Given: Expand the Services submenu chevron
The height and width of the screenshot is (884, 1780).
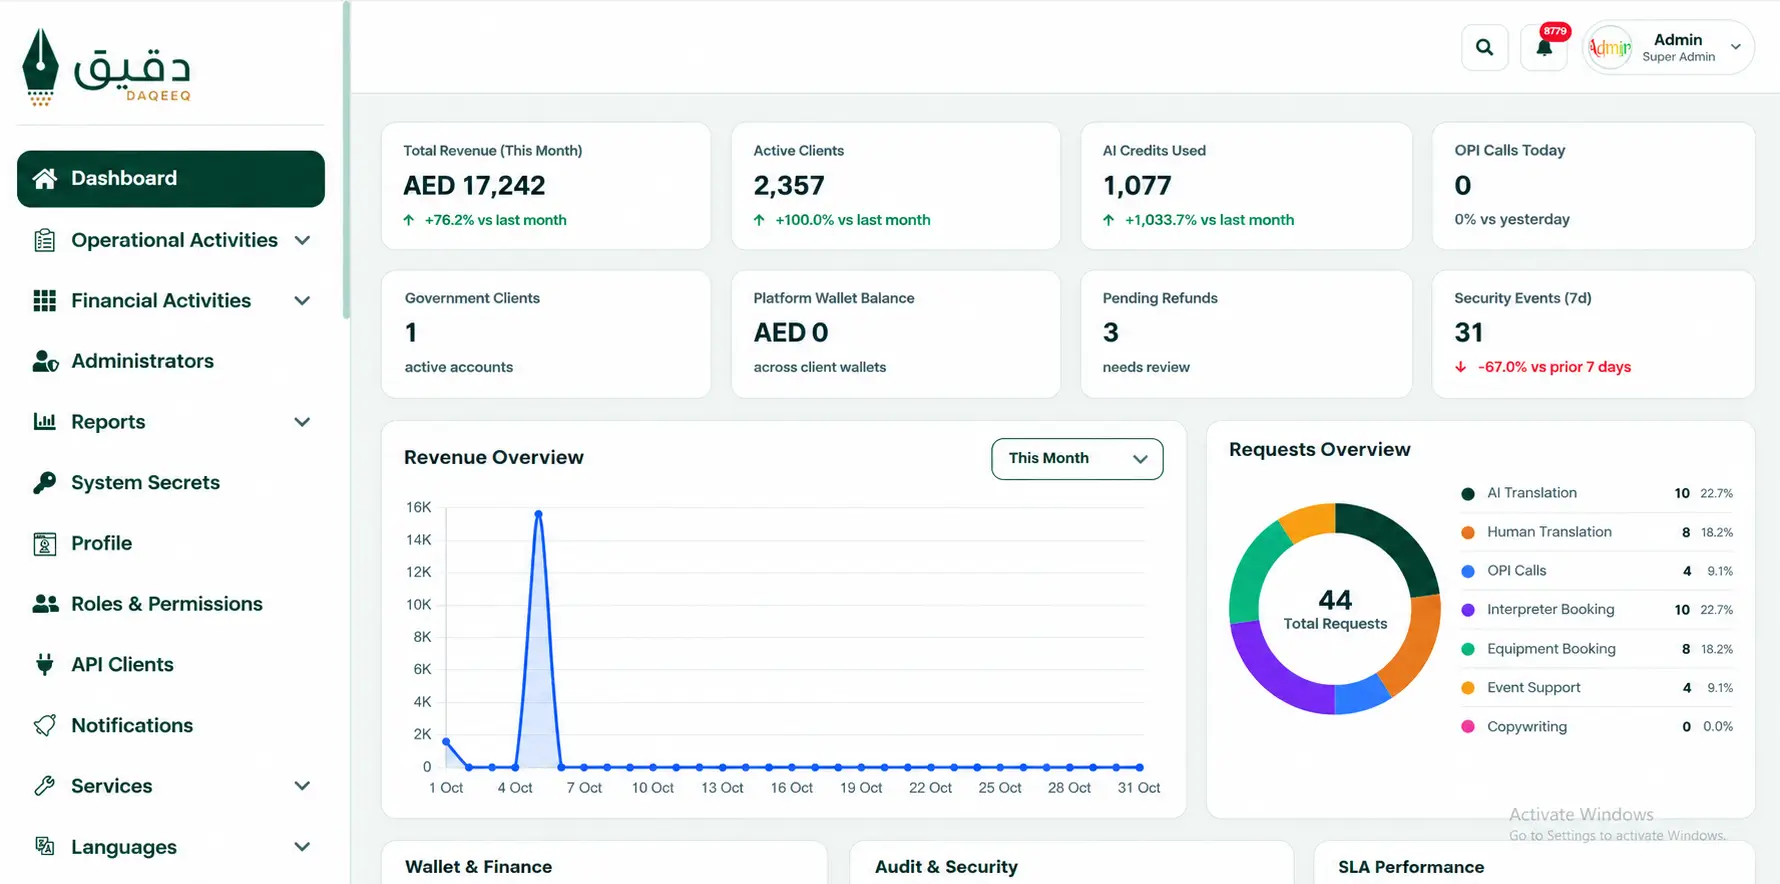Looking at the screenshot, I should [x=302, y=786].
